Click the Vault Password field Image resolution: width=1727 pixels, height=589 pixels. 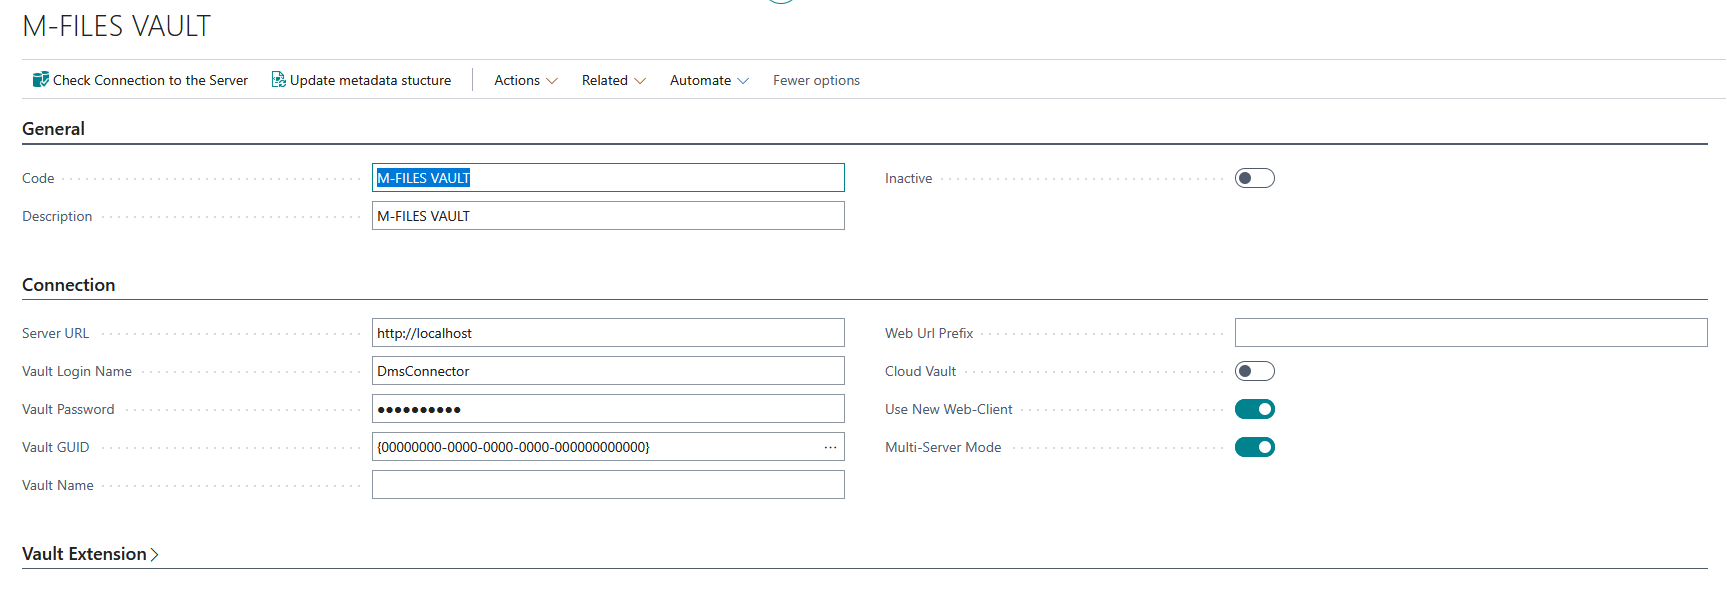click(x=608, y=409)
